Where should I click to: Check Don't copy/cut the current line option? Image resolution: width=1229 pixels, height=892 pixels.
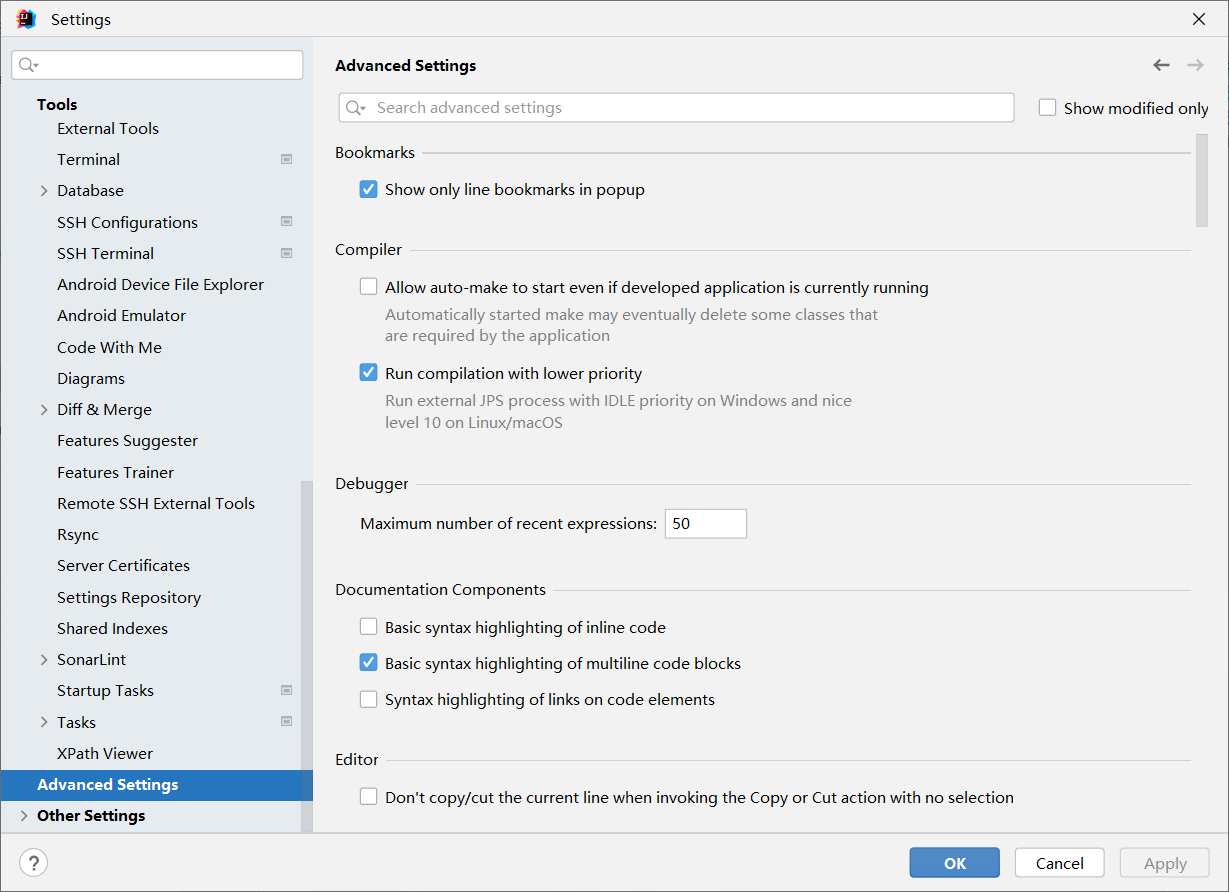point(368,797)
